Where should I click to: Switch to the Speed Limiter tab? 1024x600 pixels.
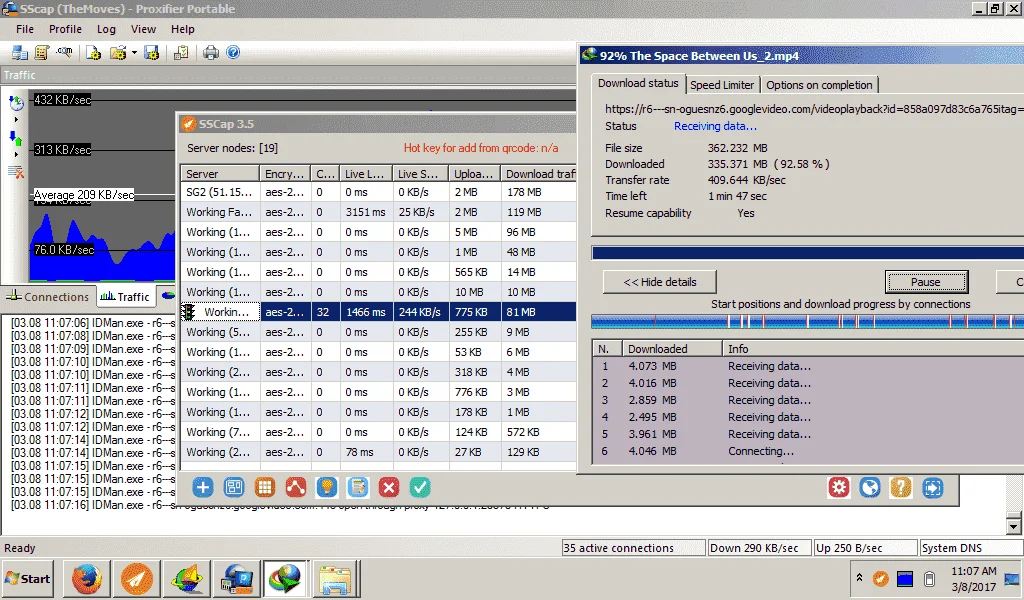coord(722,85)
